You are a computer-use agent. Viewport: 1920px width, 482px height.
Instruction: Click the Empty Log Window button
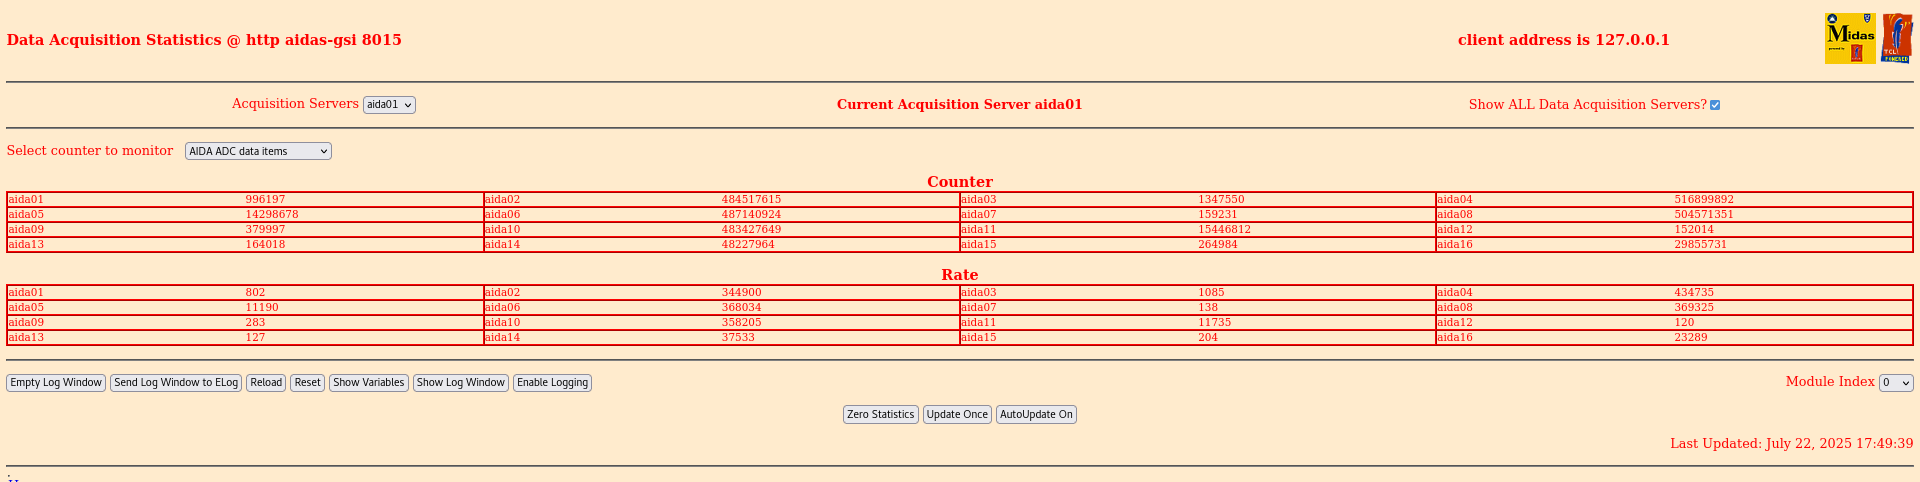[x=56, y=383]
